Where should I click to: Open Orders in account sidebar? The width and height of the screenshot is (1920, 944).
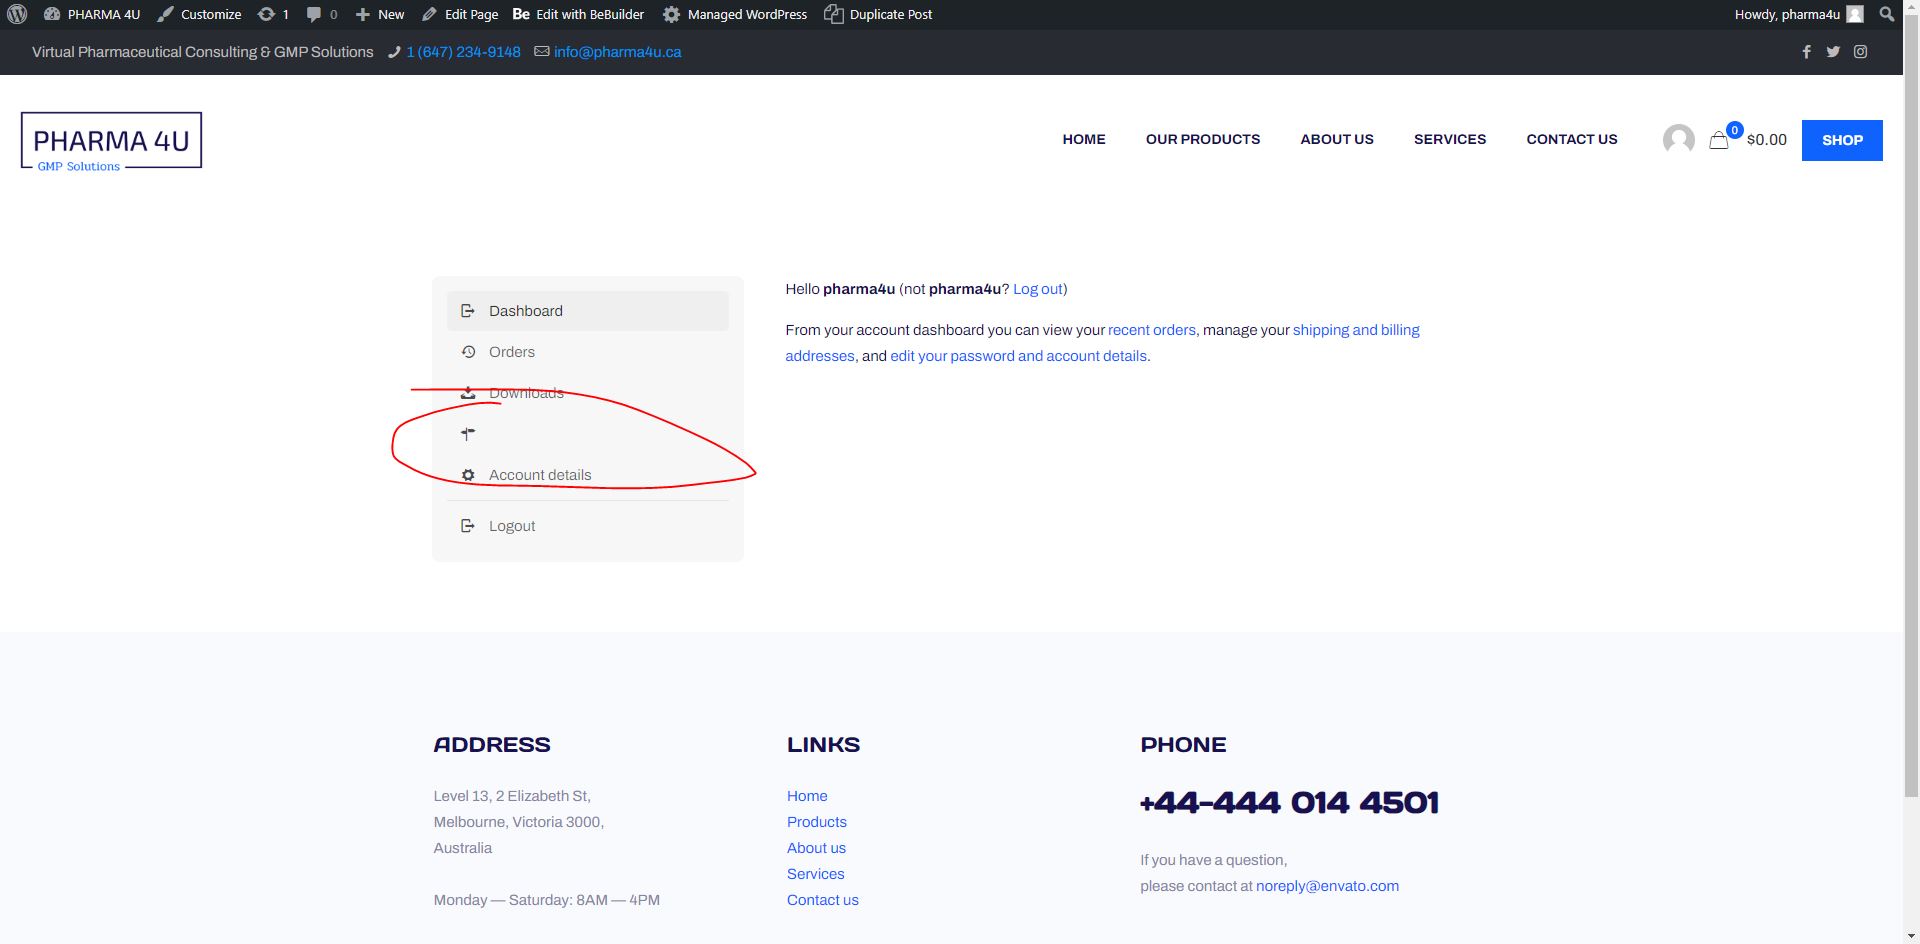tap(588, 352)
